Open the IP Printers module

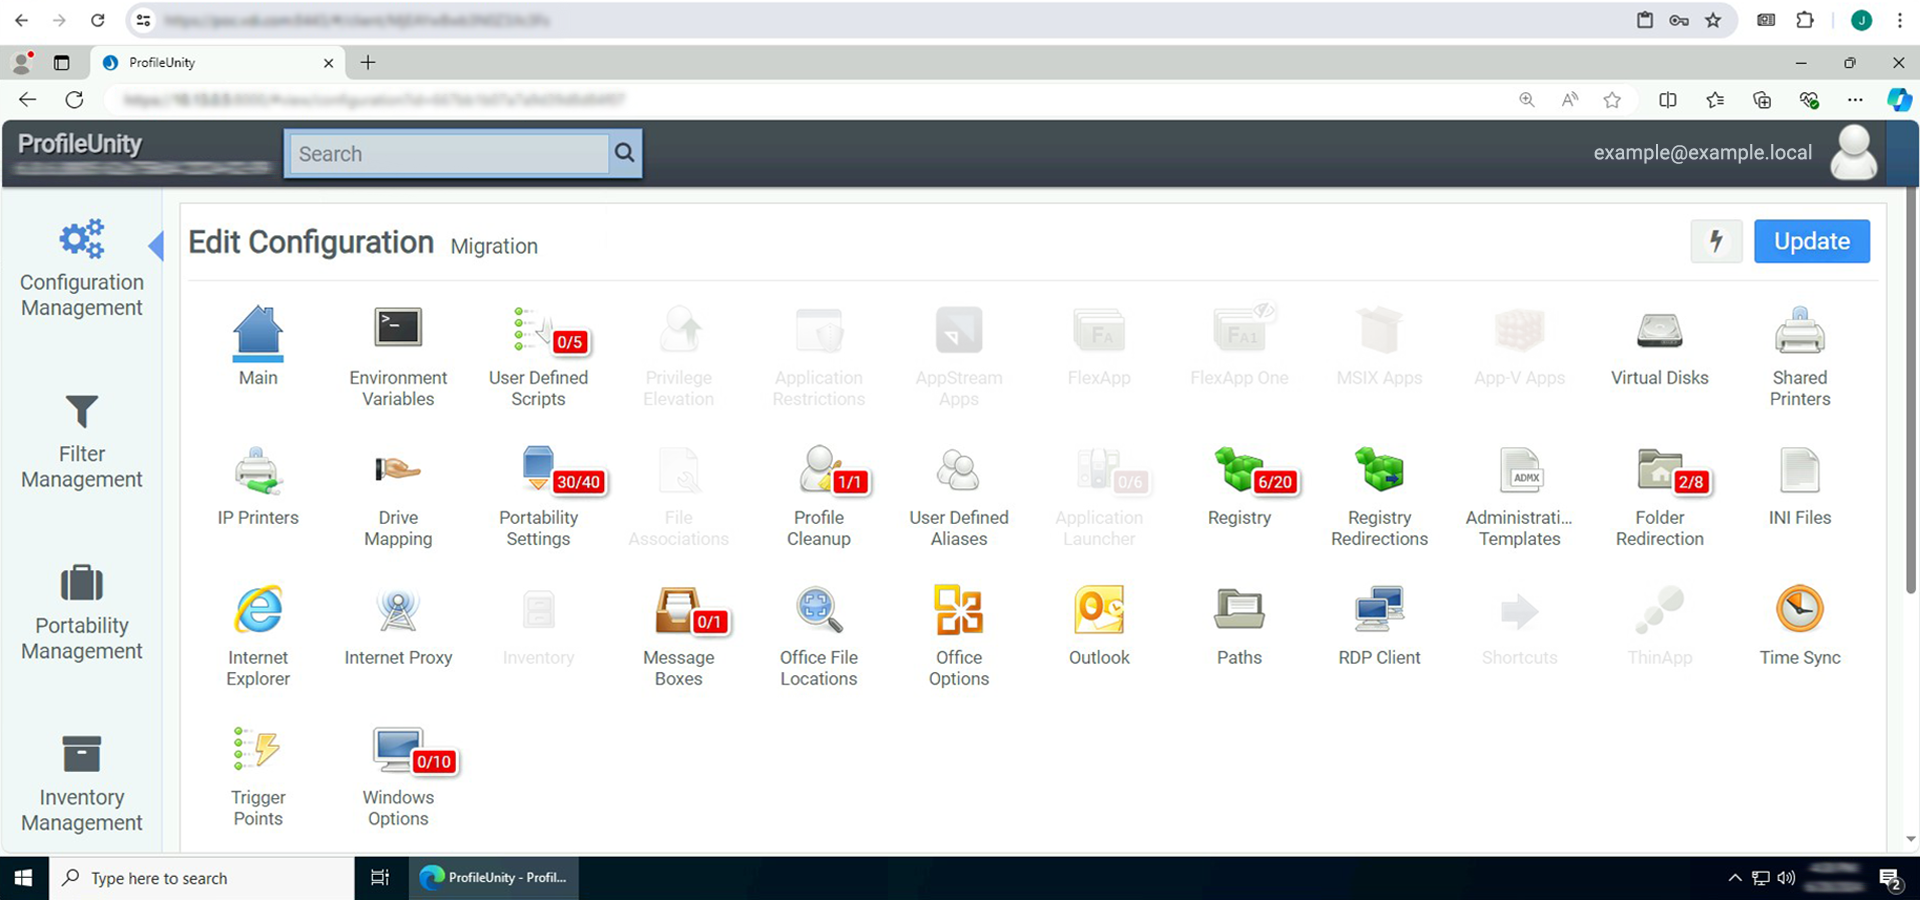pyautogui.click(x=258, y=486)
